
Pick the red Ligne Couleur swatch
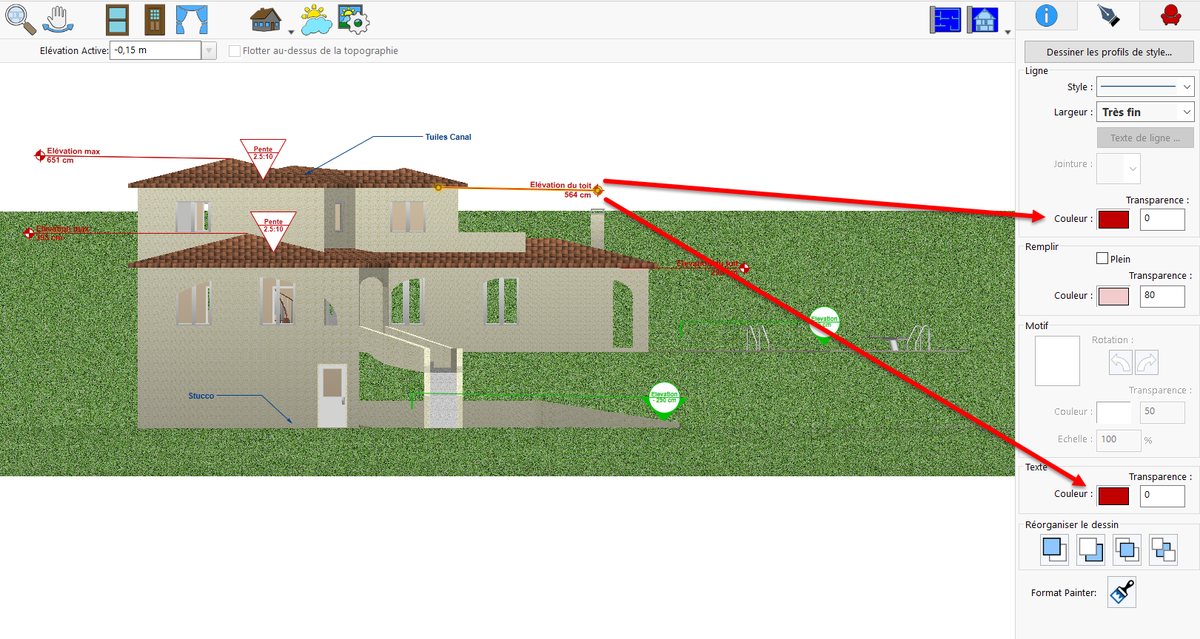click(1113, 219)
